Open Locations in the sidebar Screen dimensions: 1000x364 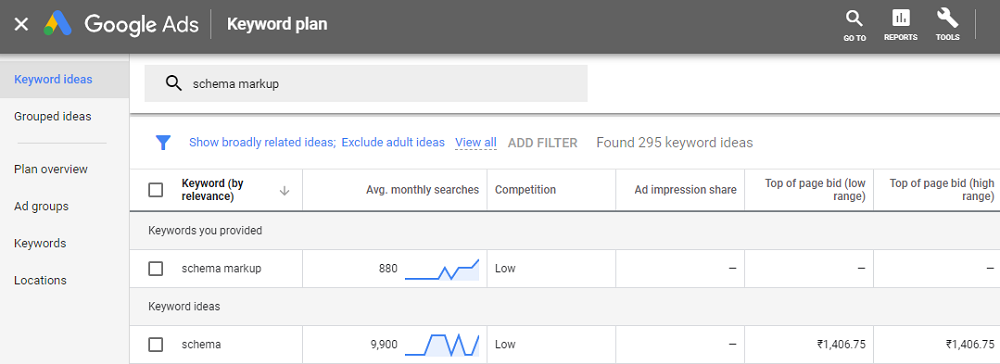click(x=40, y=280)
